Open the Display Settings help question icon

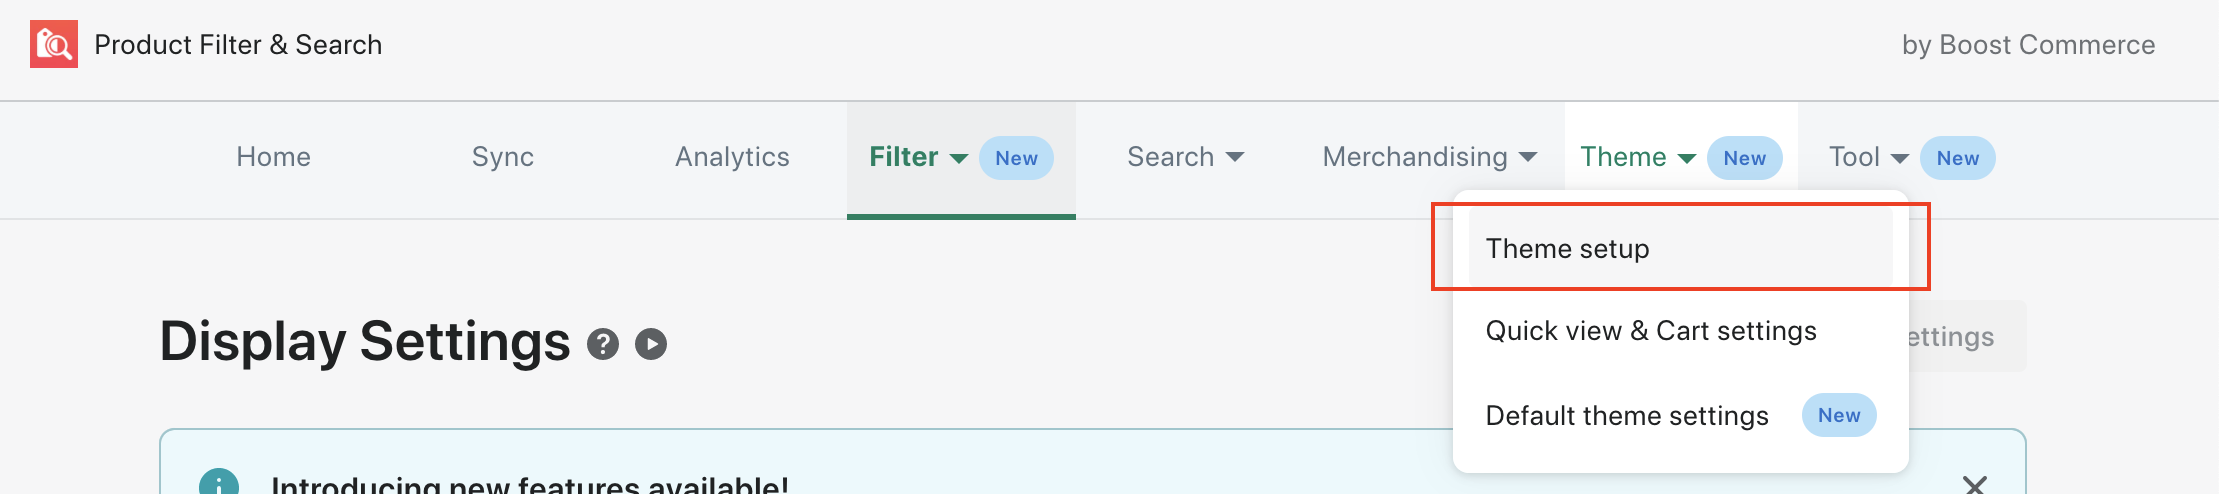[602, 344]
